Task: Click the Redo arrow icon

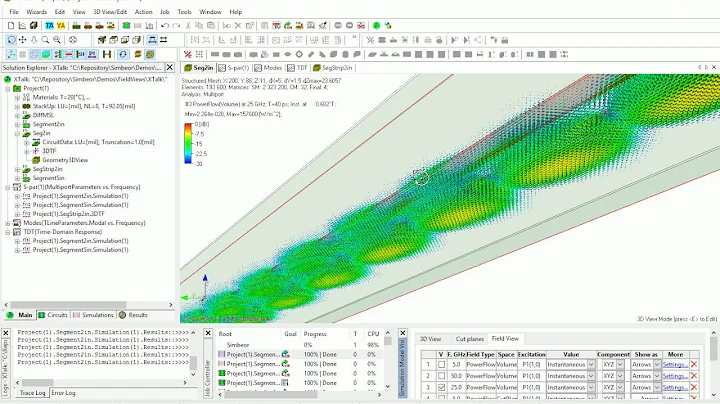Action: pos(176,26)
